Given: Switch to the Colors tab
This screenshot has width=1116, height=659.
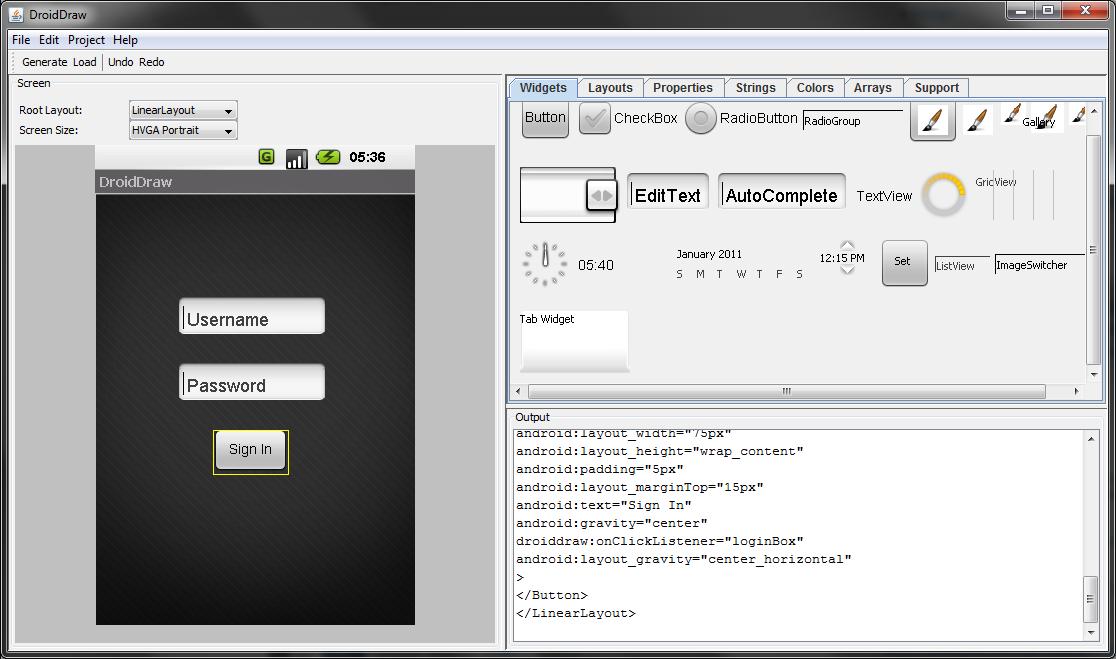Looking at the screenshot, I should [x=815, y=88].
